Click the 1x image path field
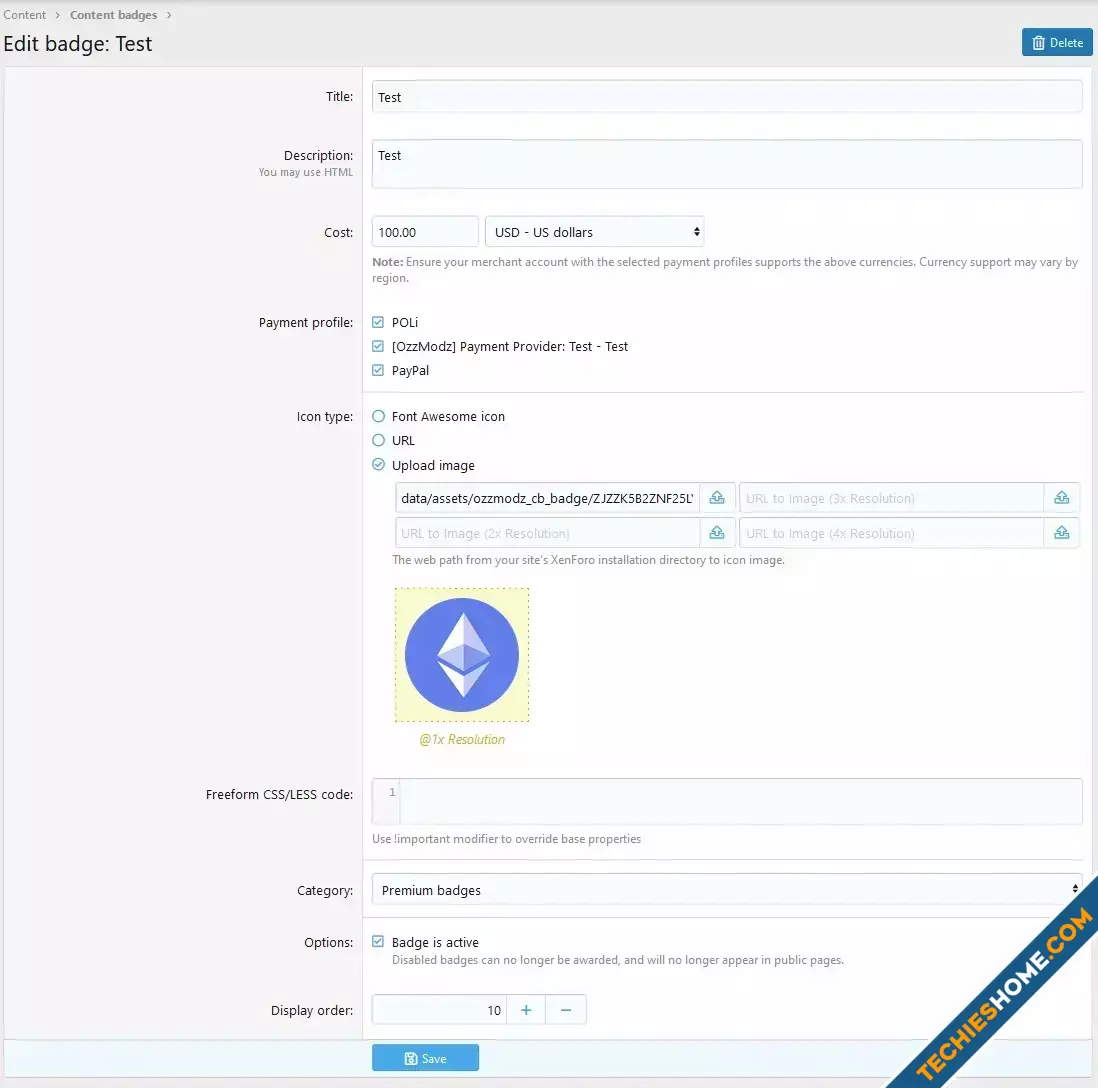The image size is (1098, 1088). tap(548, 498)
